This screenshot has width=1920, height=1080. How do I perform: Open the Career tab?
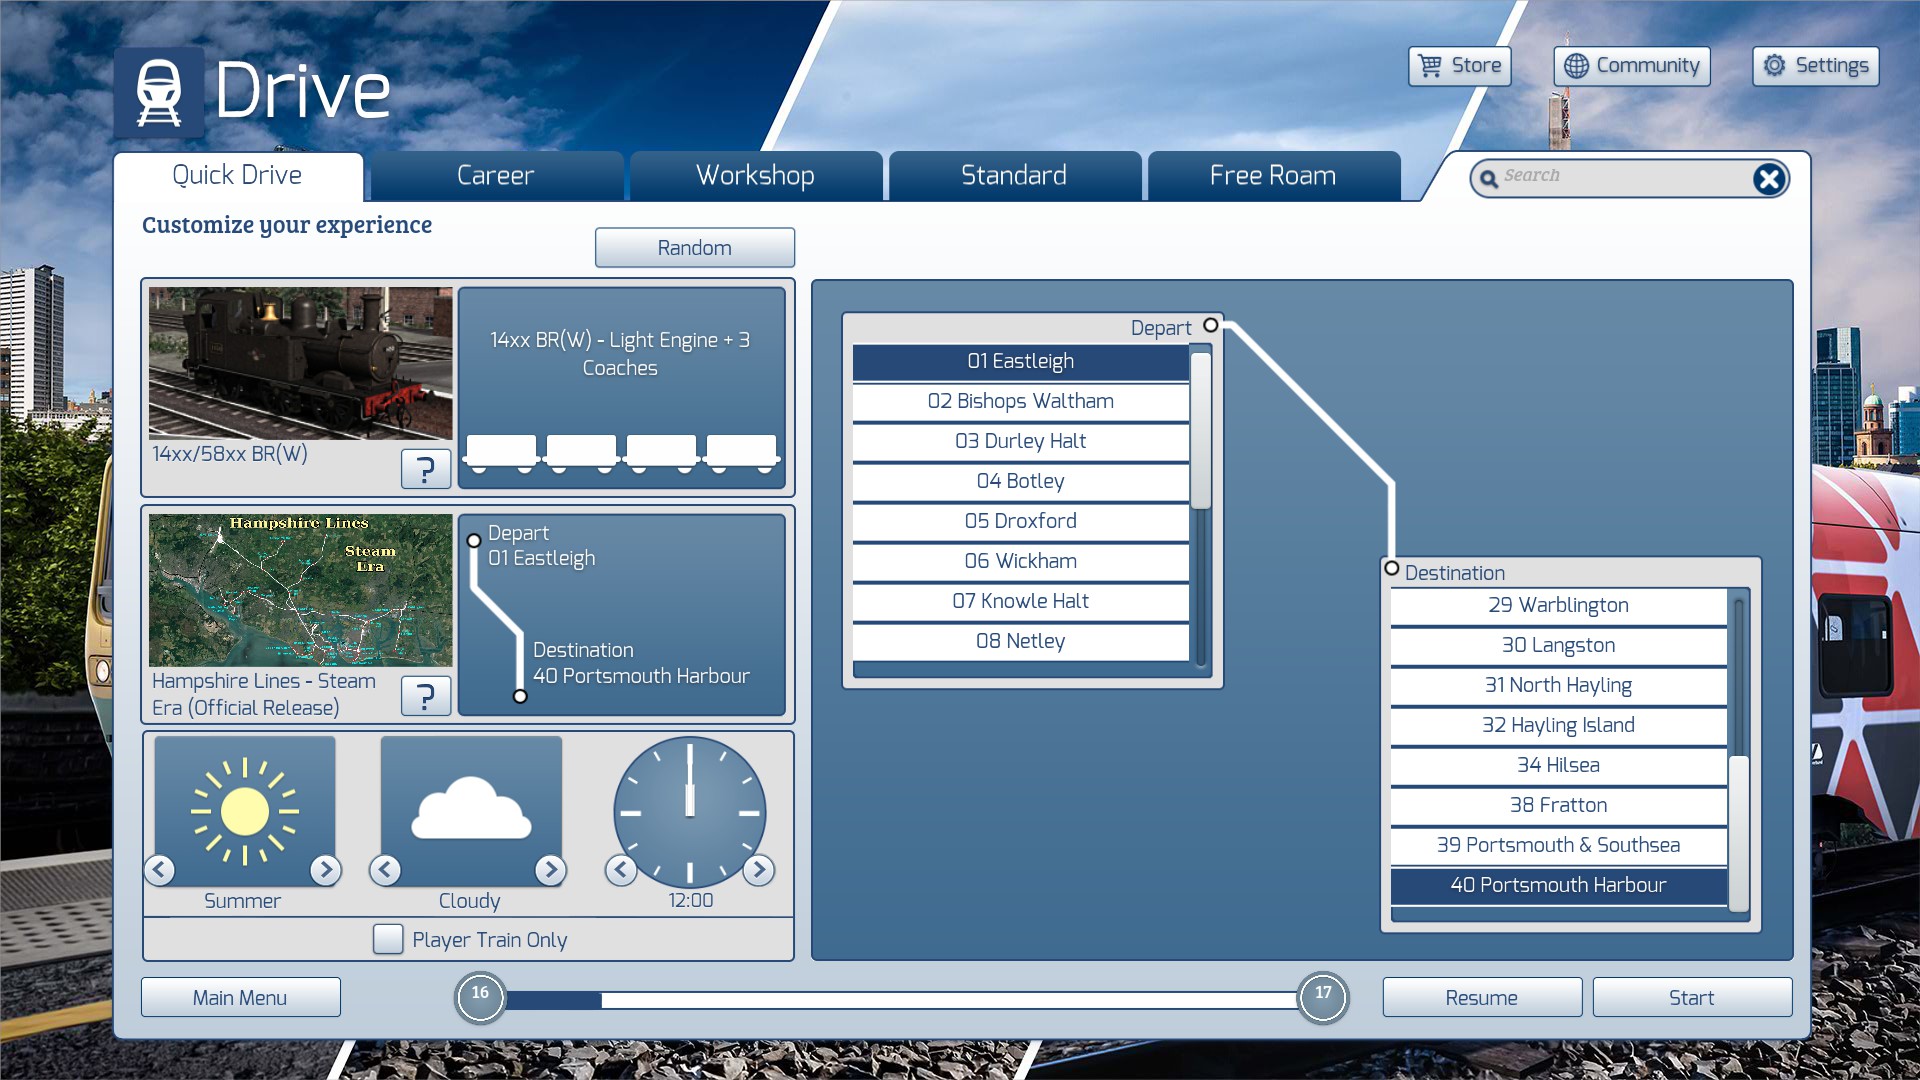(x=495, y=176)
